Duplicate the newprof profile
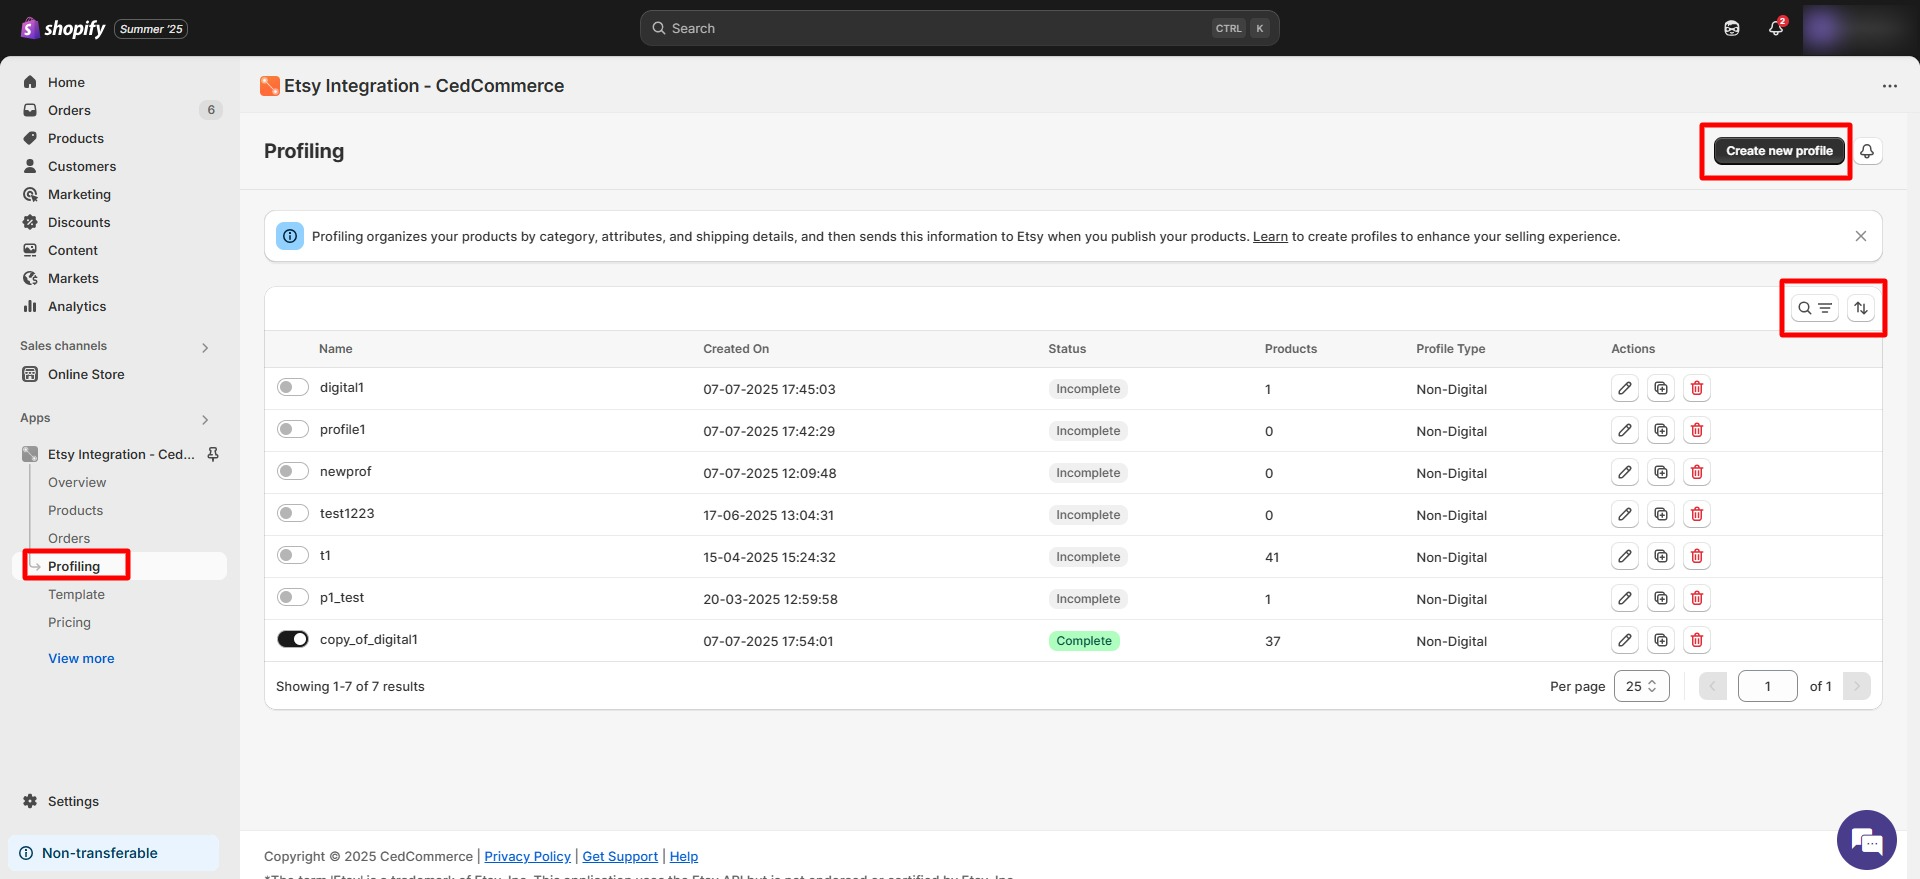Image resolution: width=1920 pixels, height=879 pixels. pos(1661,472)
